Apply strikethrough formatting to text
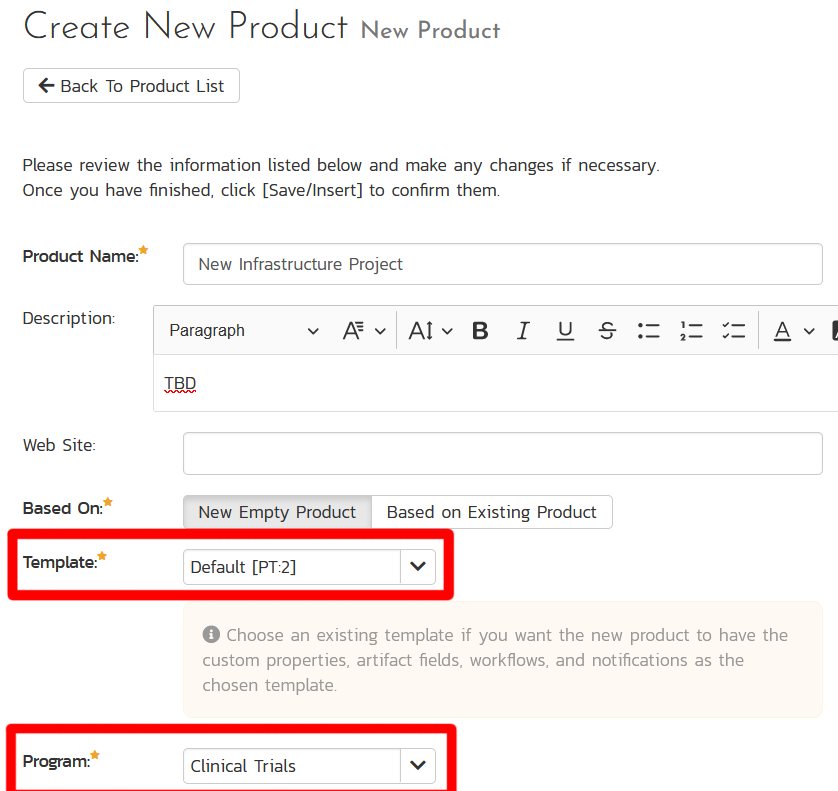 click(x=607, y=331)
